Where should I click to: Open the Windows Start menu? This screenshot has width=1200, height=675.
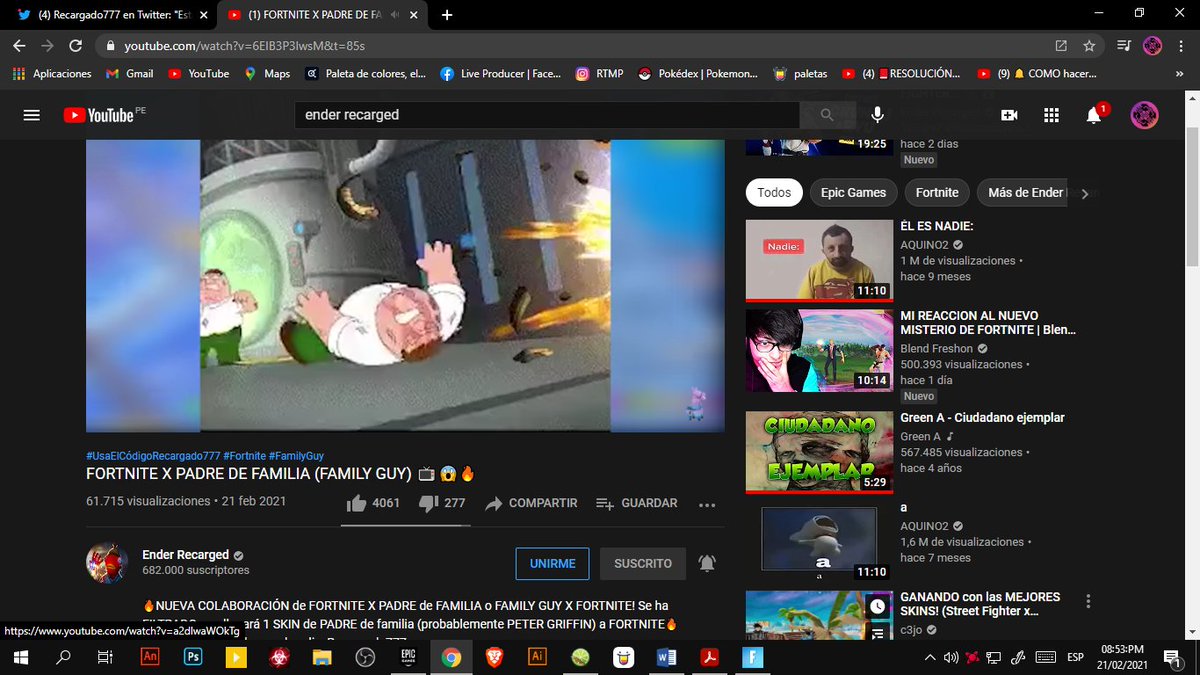[21, 657]
